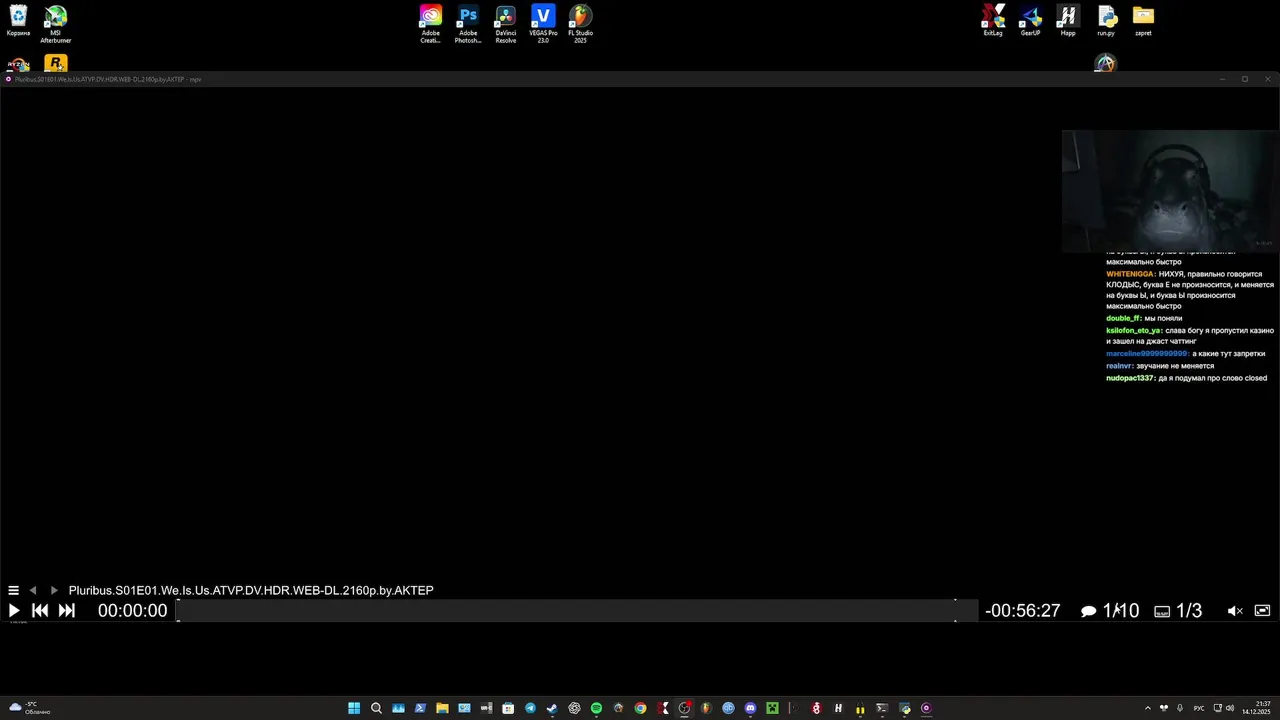
Task: Switch to the mpv player taskbar icon
Action: point(926,708)
